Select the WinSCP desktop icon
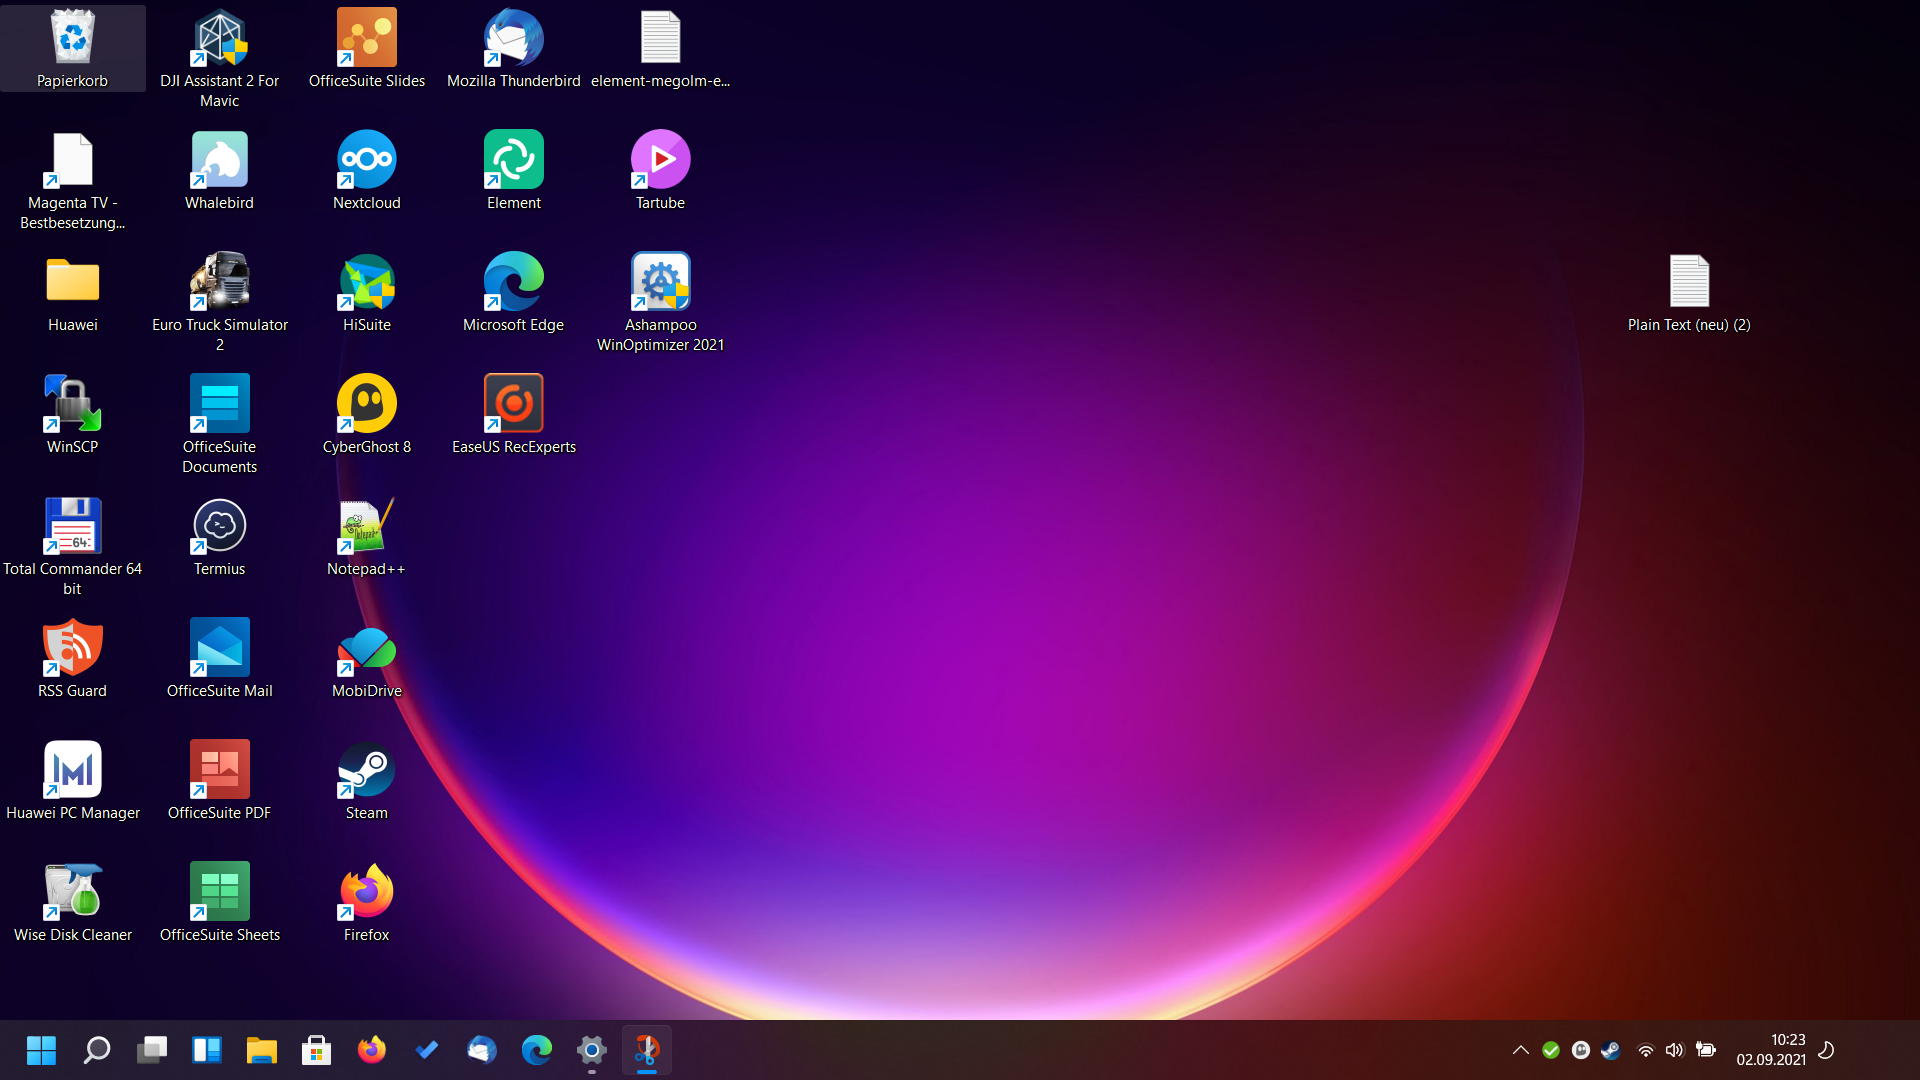Screen dimensions: 1920x1080 [x=72, y=415]
